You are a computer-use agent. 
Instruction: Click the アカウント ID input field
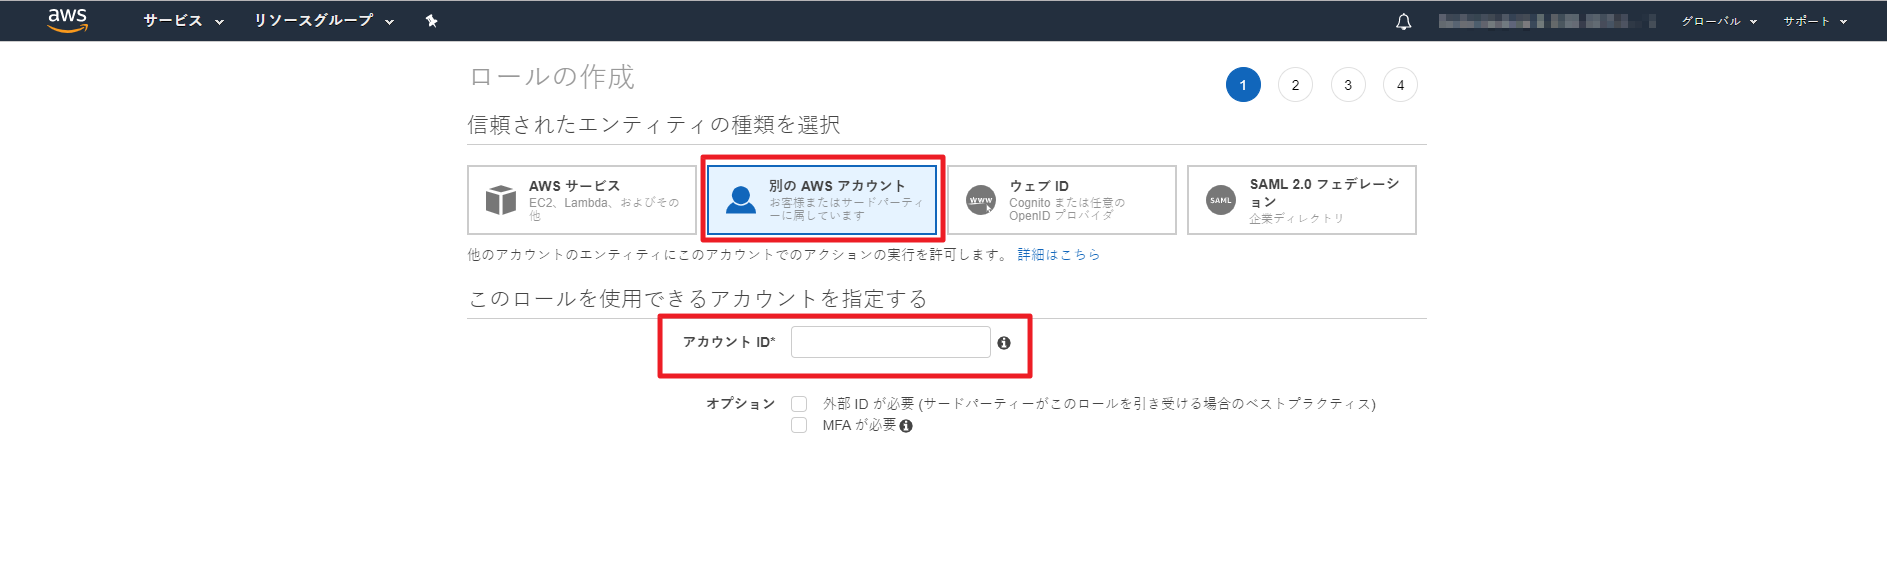[x=890, y=342]
